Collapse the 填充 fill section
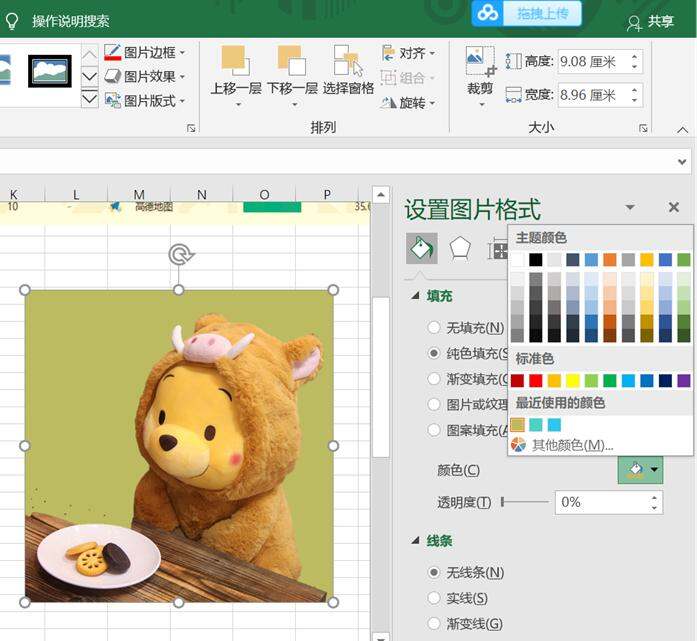Screen dimensions: 697x641 415,296
